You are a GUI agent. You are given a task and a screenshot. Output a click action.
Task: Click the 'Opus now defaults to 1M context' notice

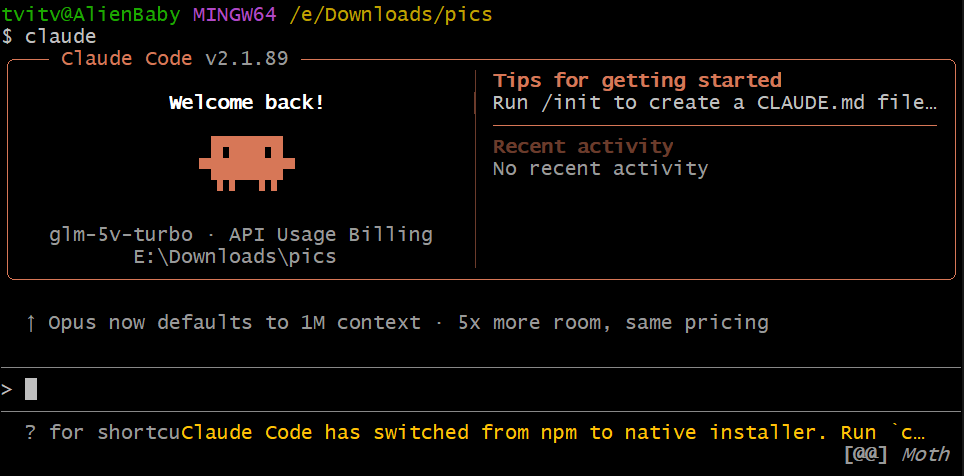[234, 323]
